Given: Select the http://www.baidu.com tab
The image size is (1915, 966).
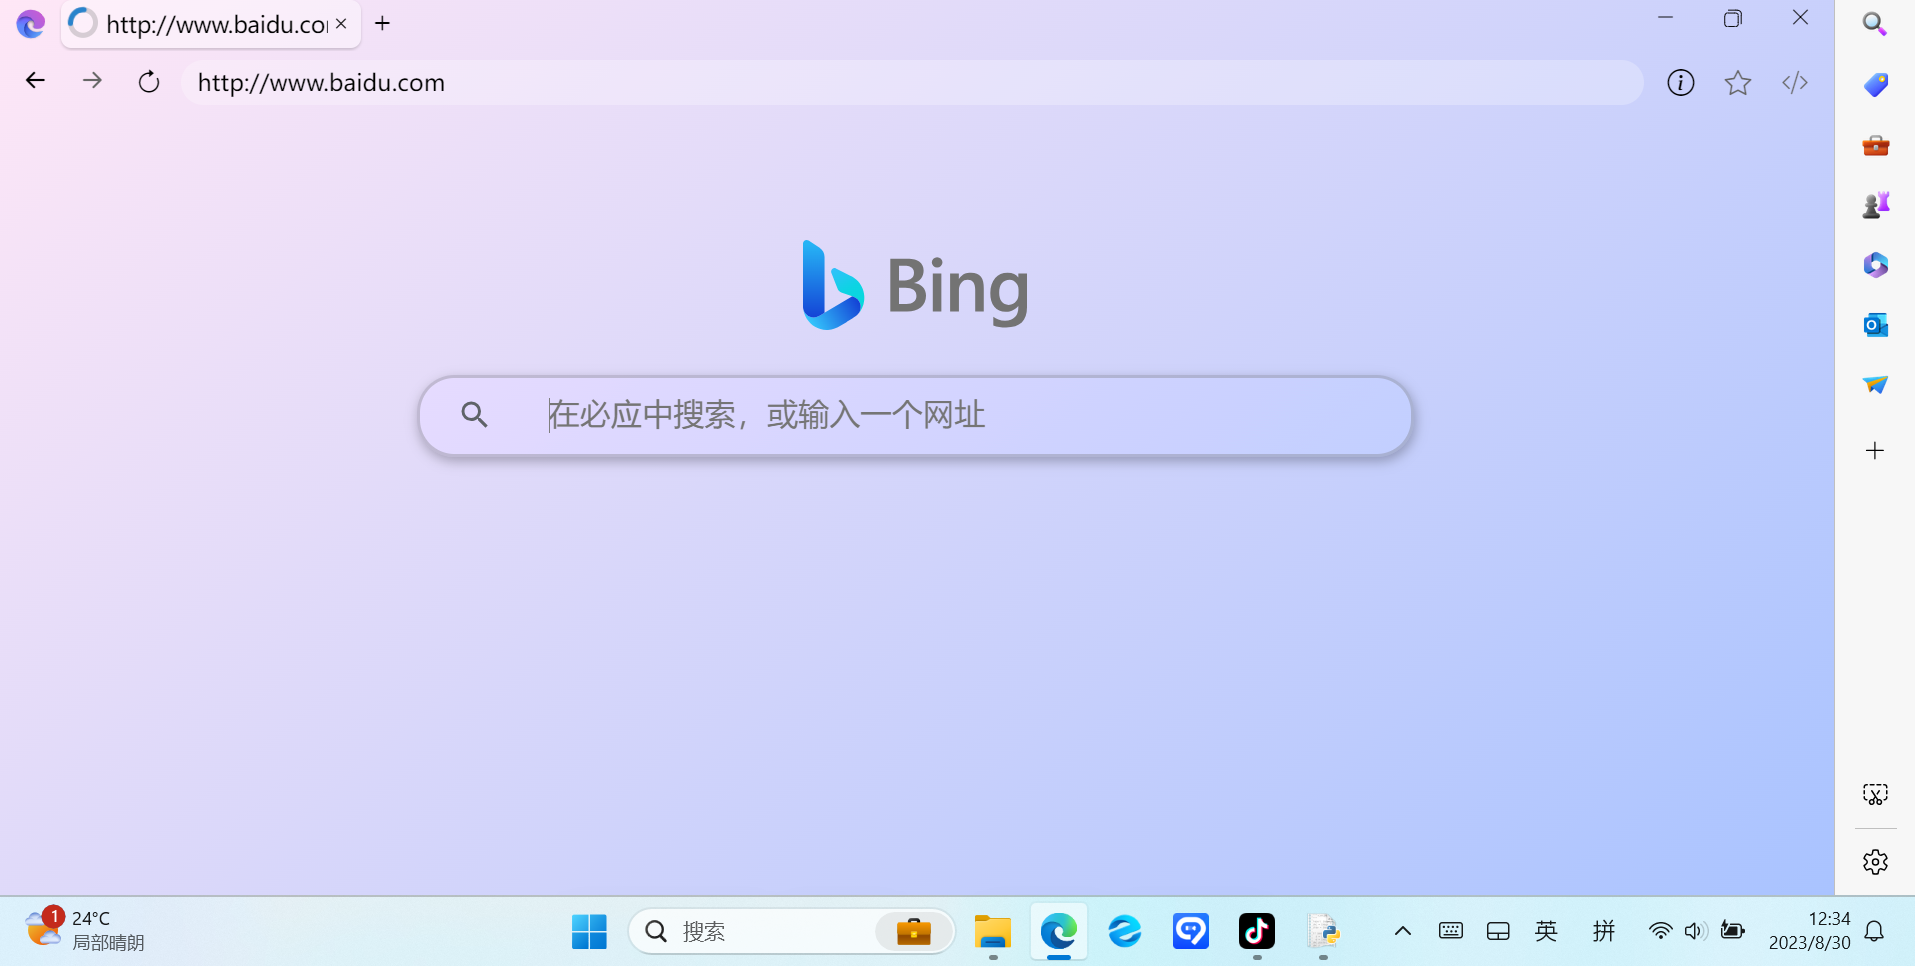Looking at the screenshot, I should point(211,24).
